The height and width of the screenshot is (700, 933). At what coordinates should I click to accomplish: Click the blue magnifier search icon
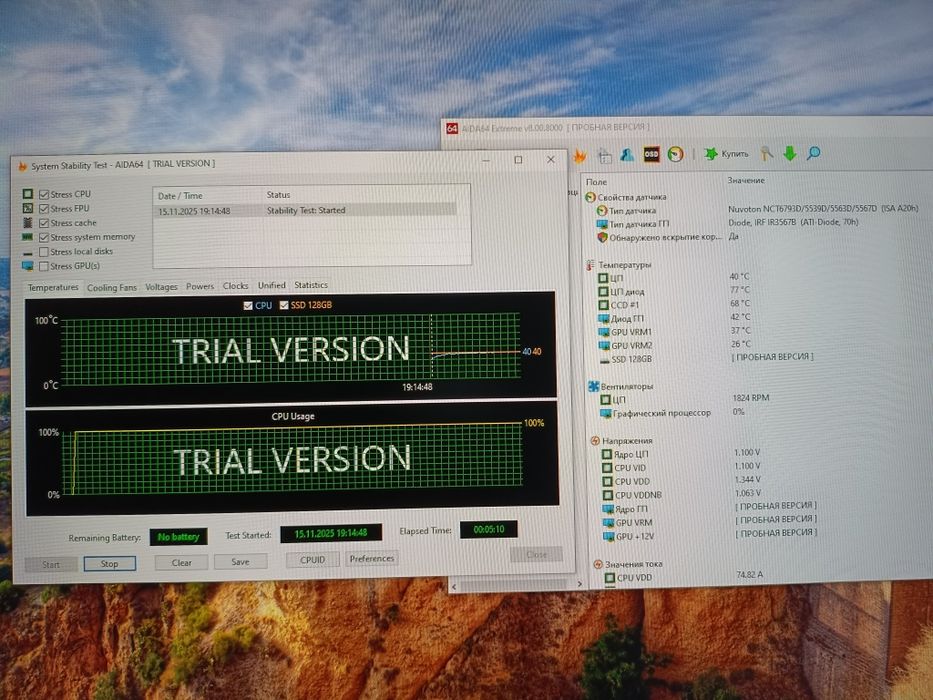tap(813, 153)
